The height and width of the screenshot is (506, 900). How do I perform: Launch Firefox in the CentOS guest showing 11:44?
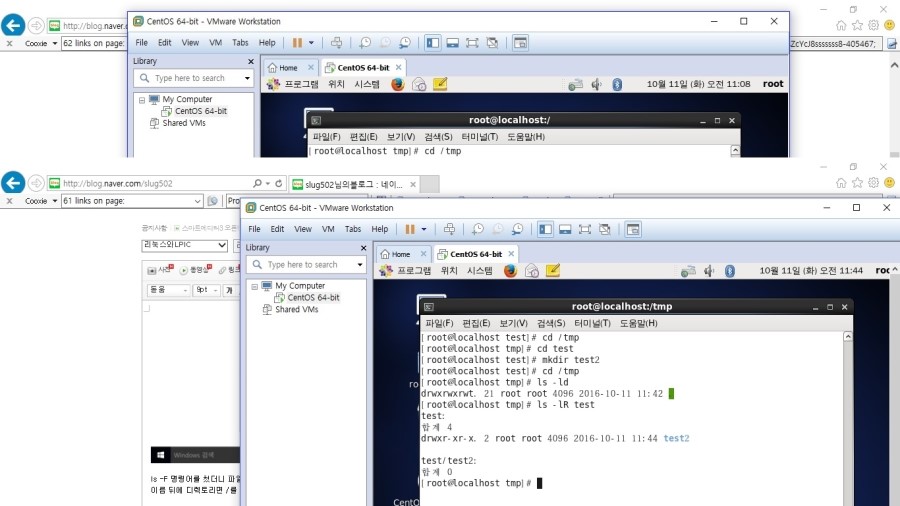coord(510,270)
